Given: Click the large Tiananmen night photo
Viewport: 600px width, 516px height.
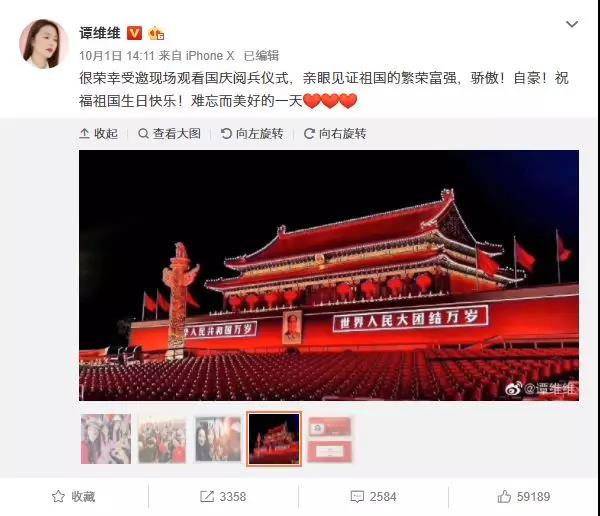Looking at the screenshot, I should tap(329, 275).
